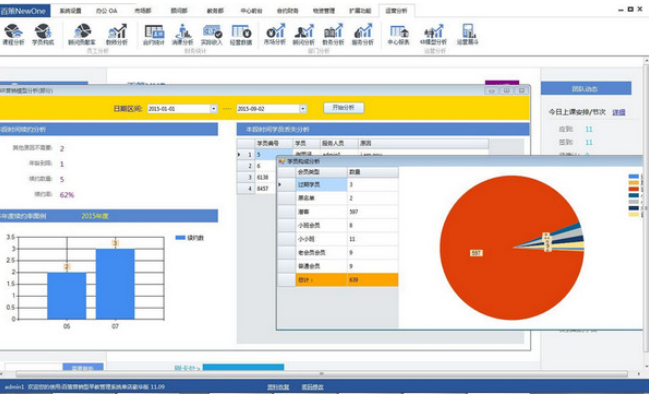This screenshot has width=649, height=395.
Task: Switch to the 教务部 ribbon tab
Action: point(215,11)
